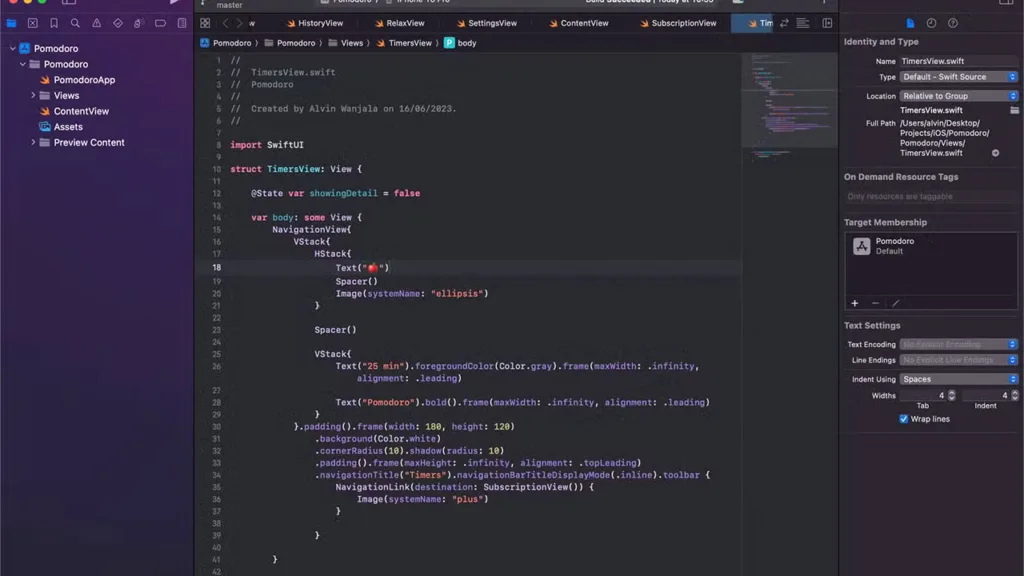Show the File inspector
The image size is (1024, 576).
pos(910,23)
